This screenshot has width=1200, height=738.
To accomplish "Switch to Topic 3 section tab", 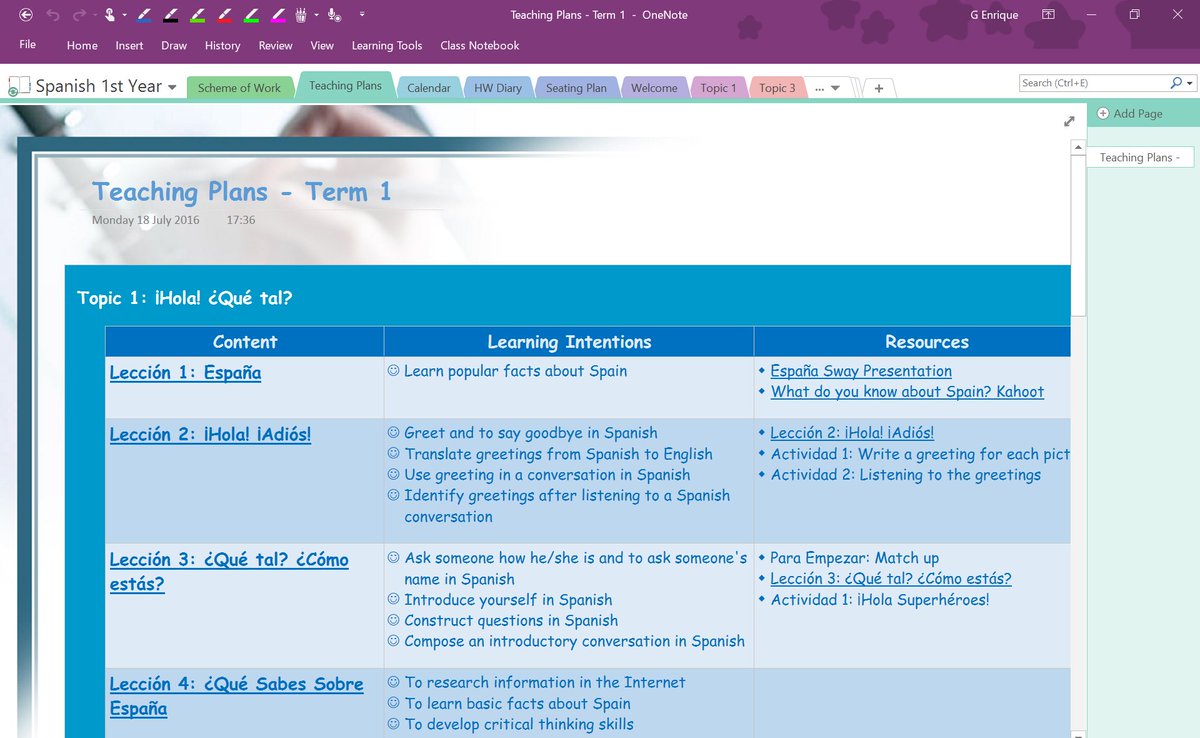I will pyautogui.click(x=777, y=88).
